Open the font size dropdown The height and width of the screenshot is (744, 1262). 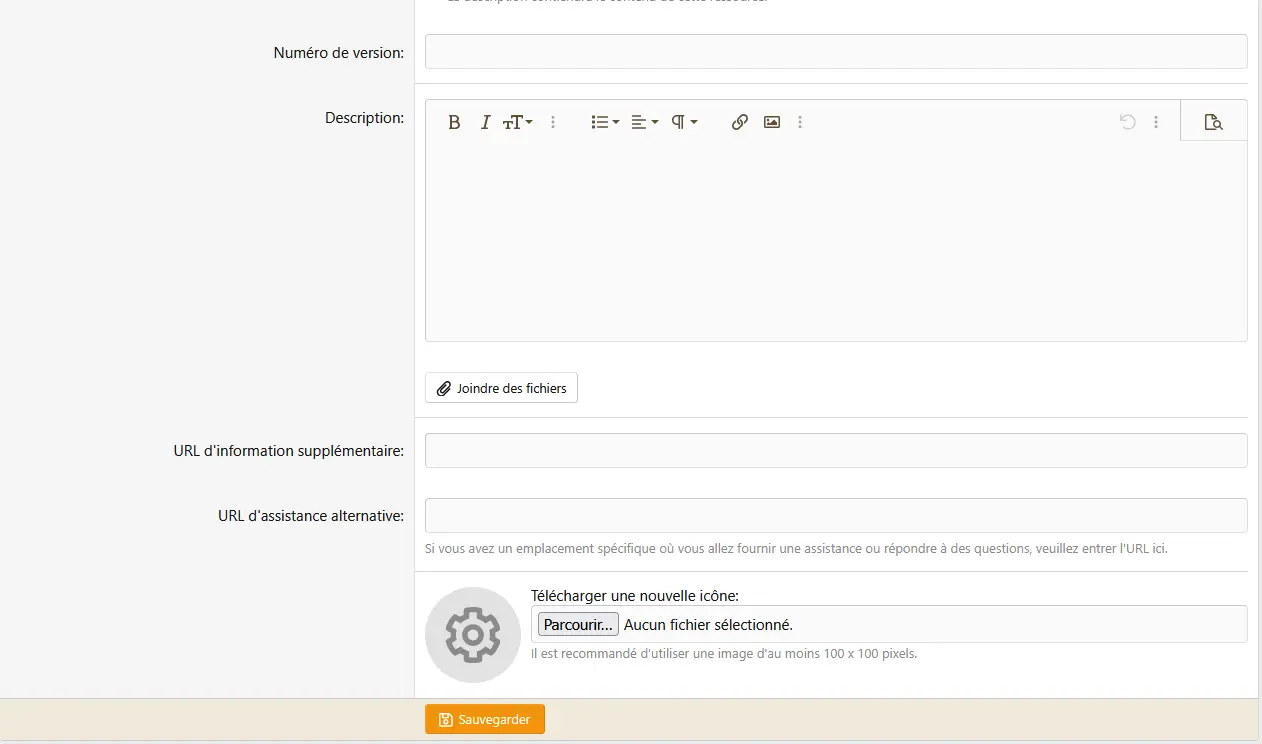517,122
